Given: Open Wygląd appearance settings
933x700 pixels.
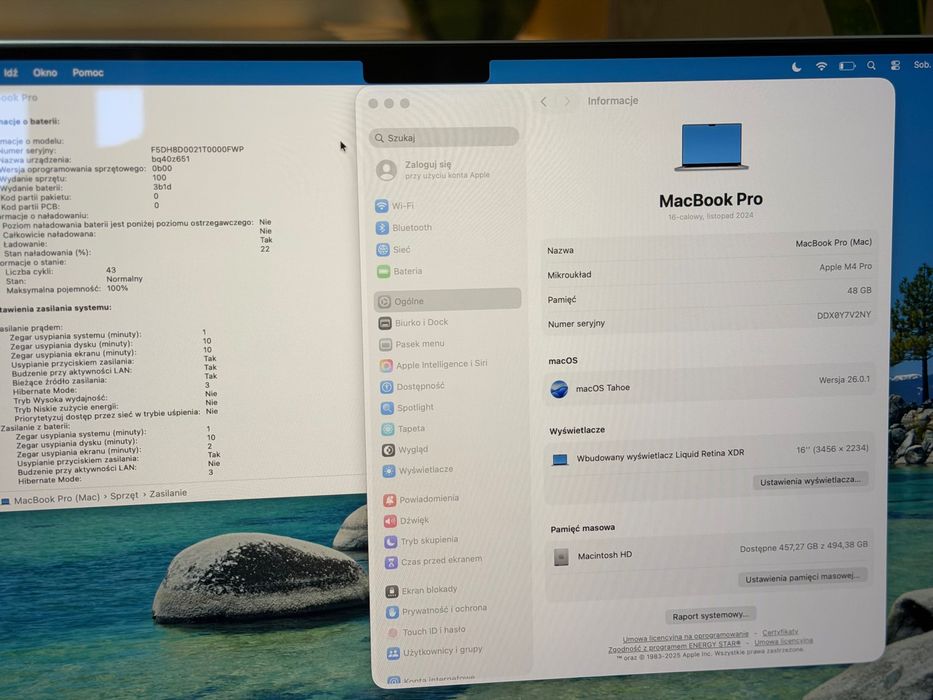Looking at the screenshot, I should click(405, 449).
